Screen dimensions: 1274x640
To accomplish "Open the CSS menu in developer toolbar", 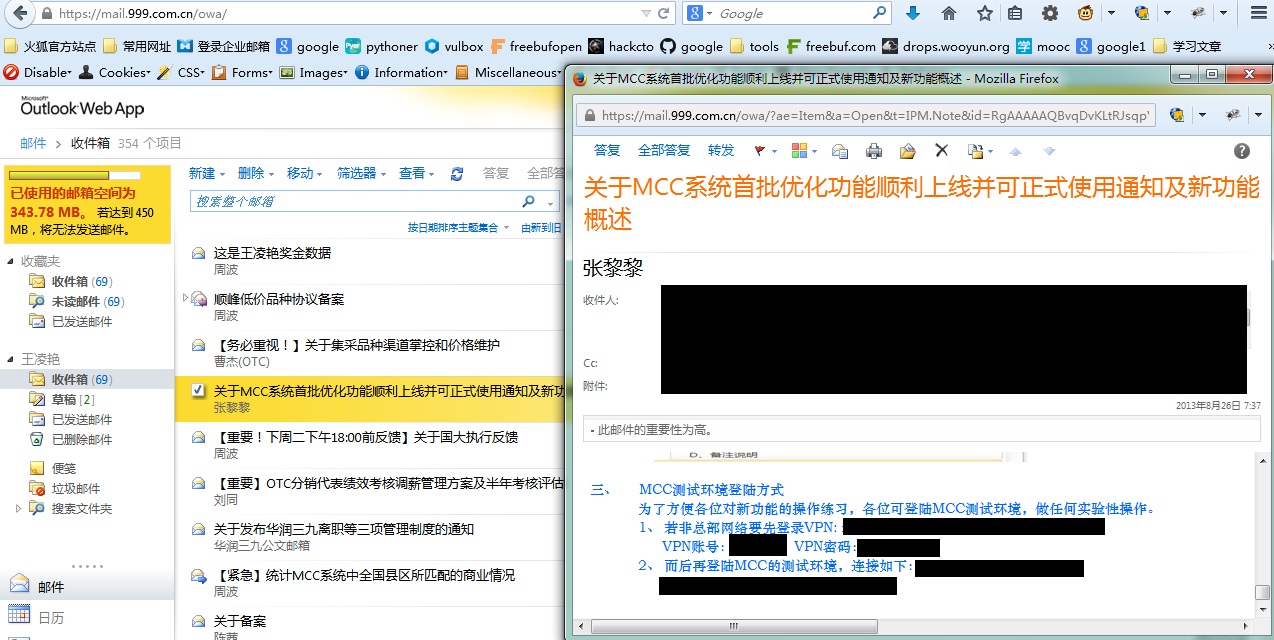I will click(x=183, y=72).
